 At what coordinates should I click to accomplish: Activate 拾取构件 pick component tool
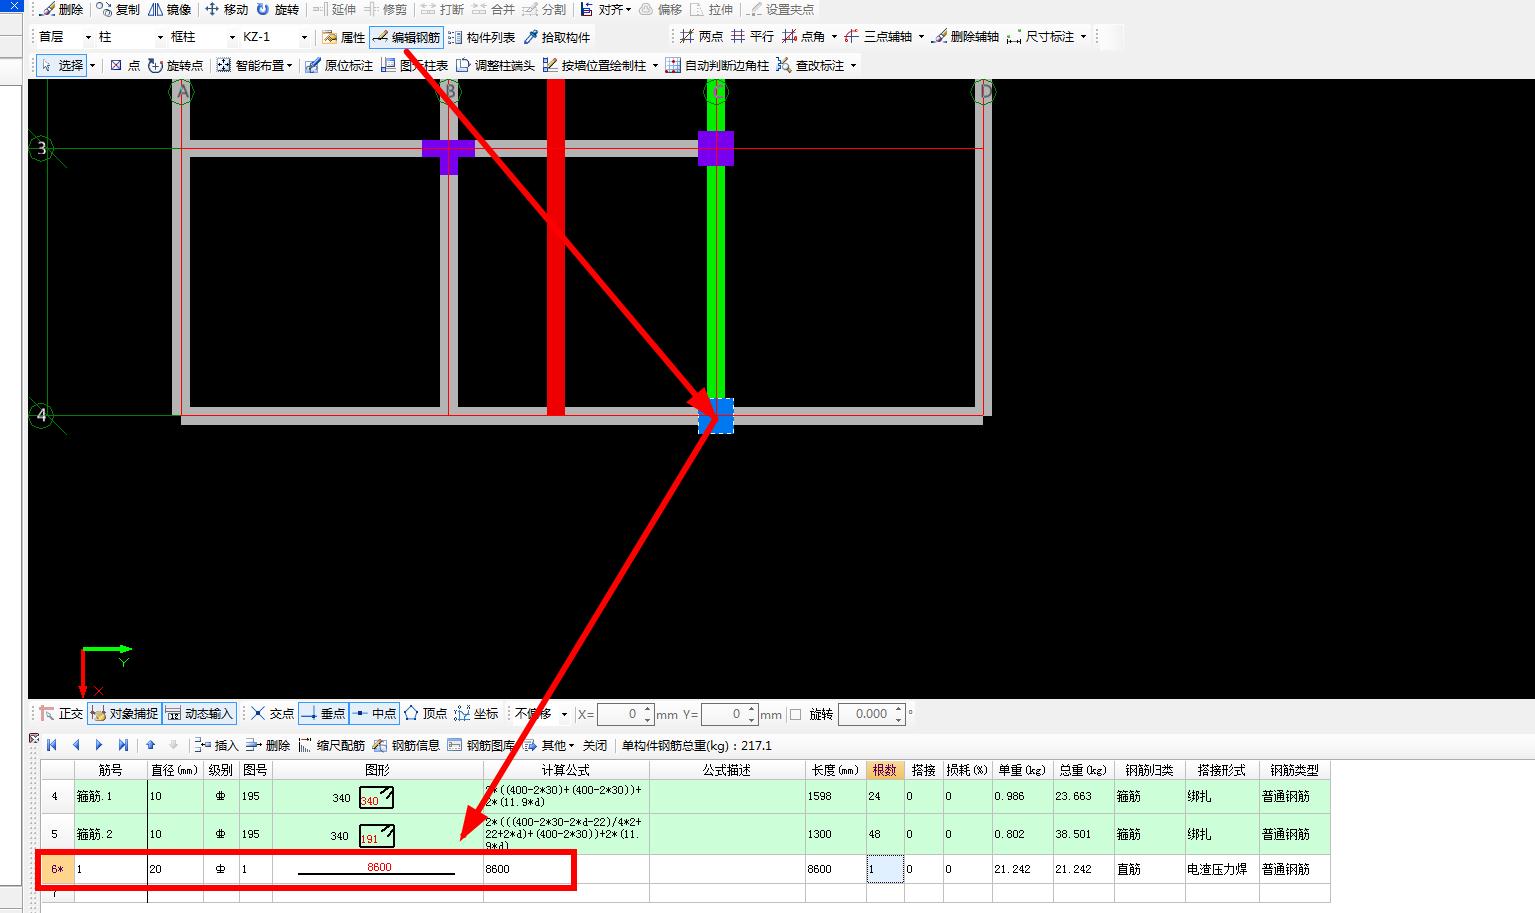[x=557, y=37]
